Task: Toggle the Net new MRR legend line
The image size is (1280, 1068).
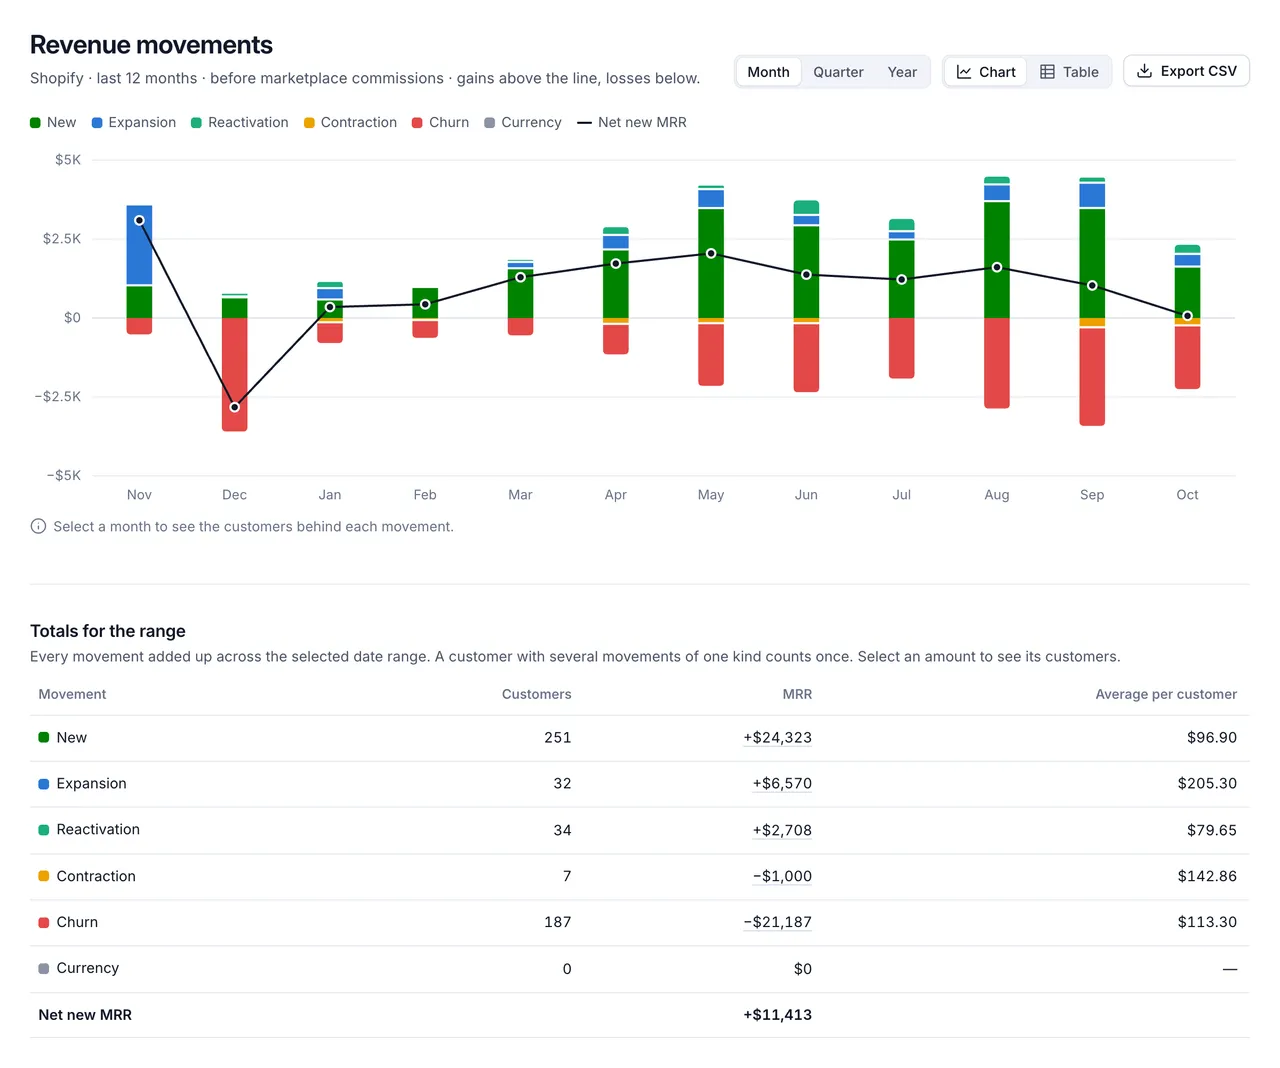Action: click(x=632, y=122)
